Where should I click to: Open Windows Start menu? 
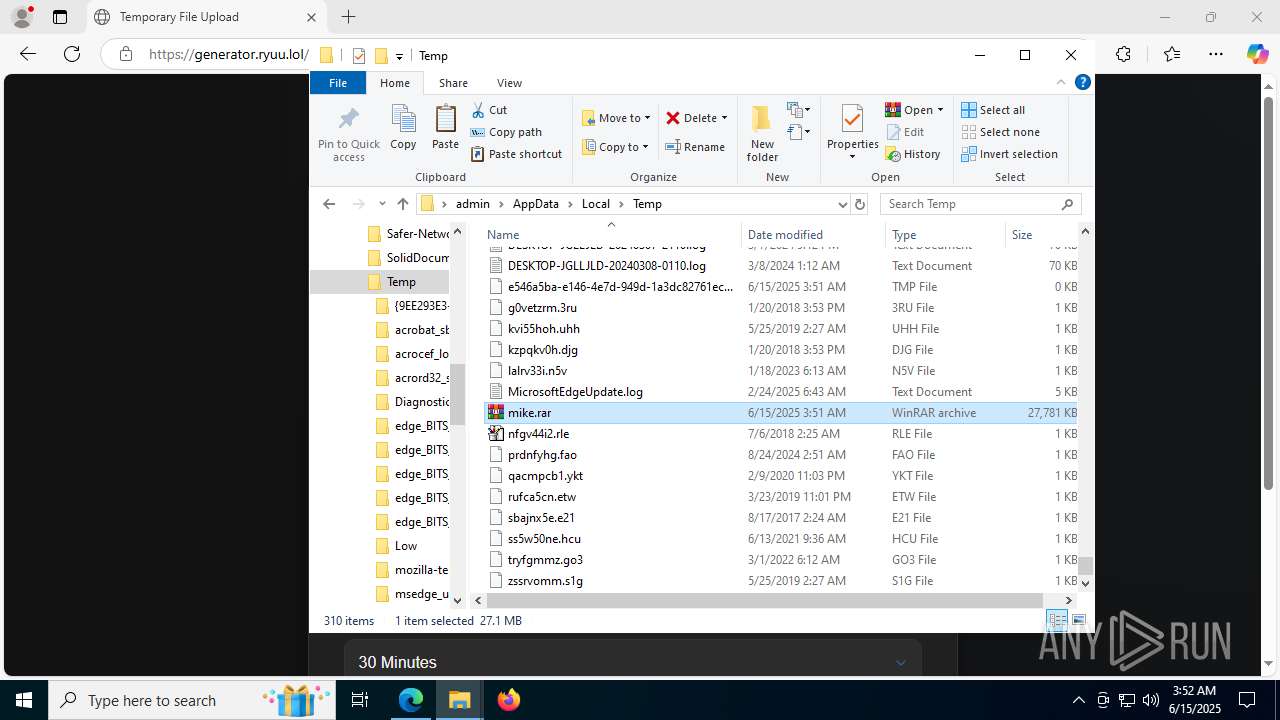pos(24,700)
